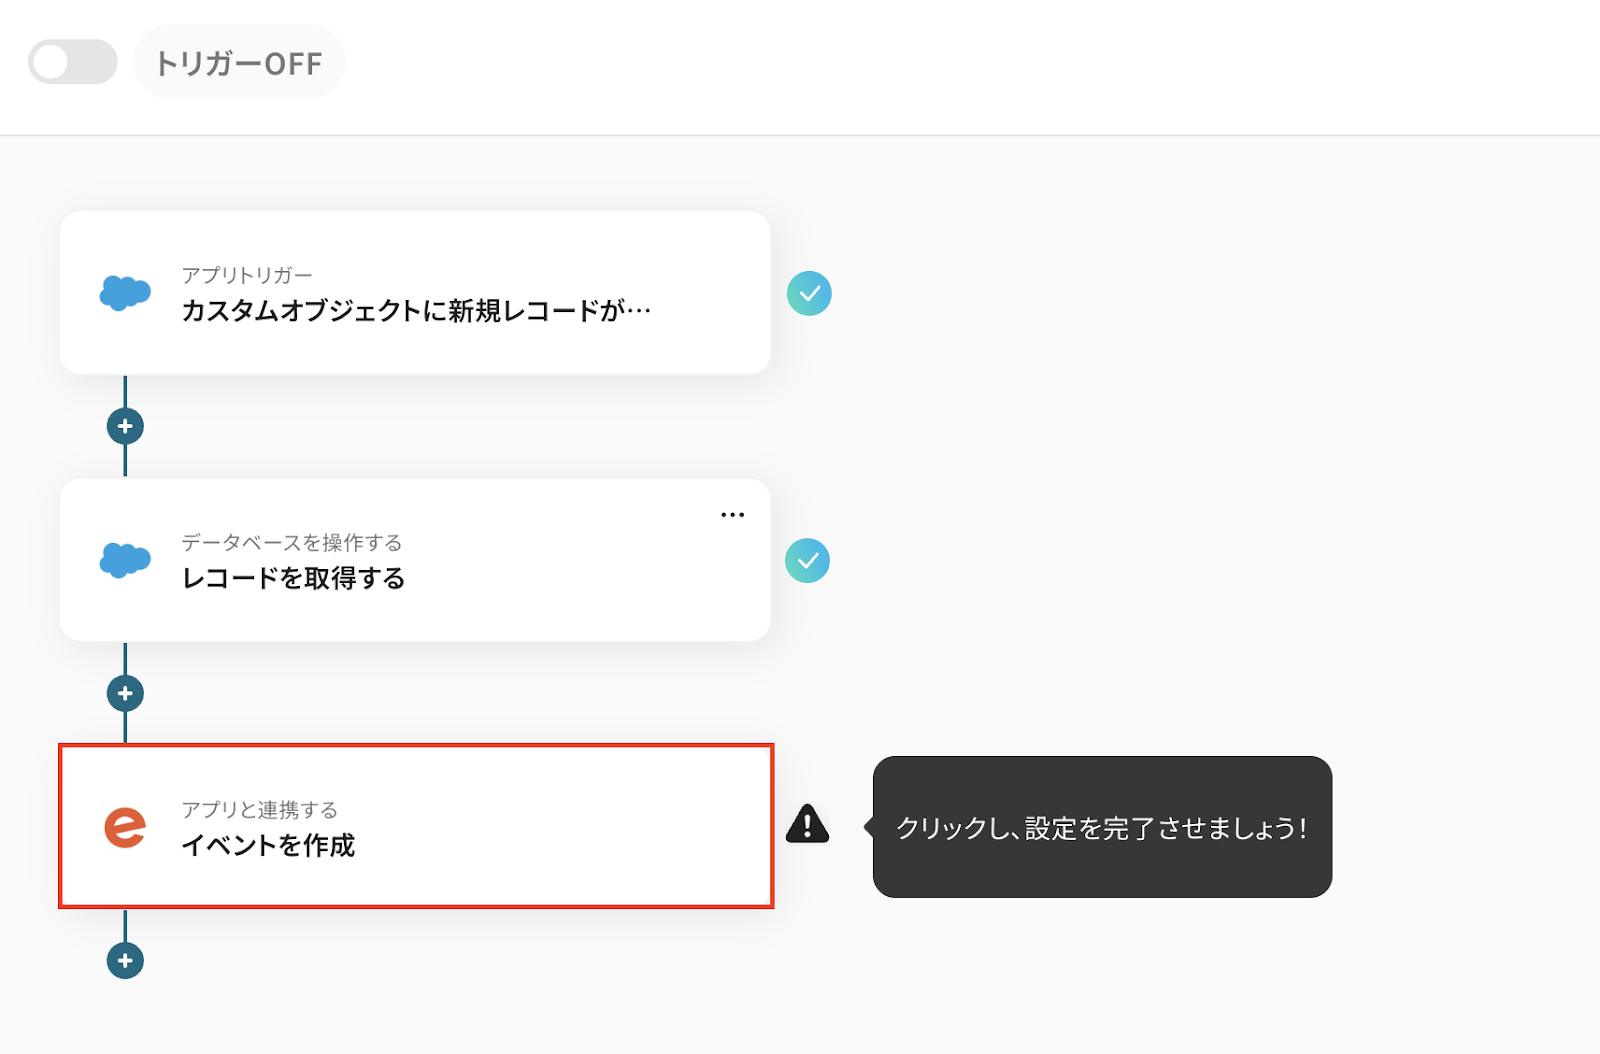The height and width of the screenshot is (1054, 1600).
Task: Add step with plus button below app trigger
Action: [x=125, y=426]
